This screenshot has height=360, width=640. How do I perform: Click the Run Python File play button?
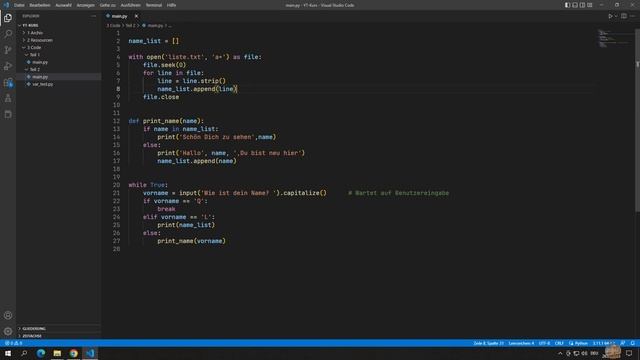[610, 16]
